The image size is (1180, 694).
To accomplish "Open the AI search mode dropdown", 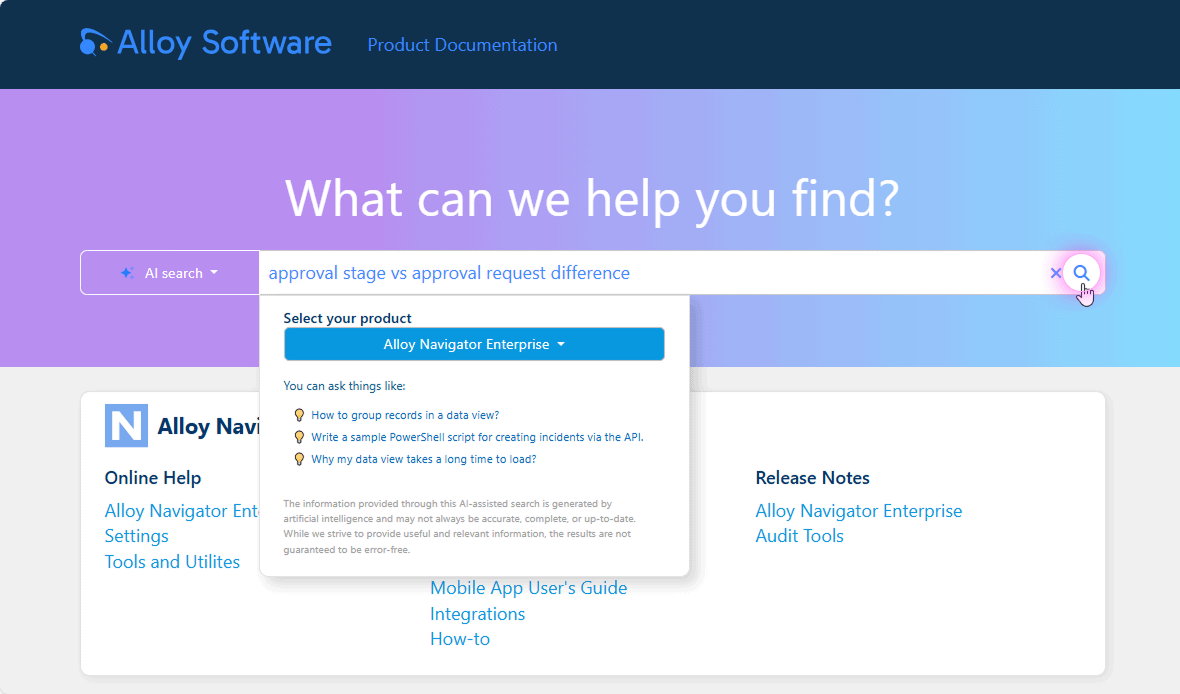I will [170, 272].
